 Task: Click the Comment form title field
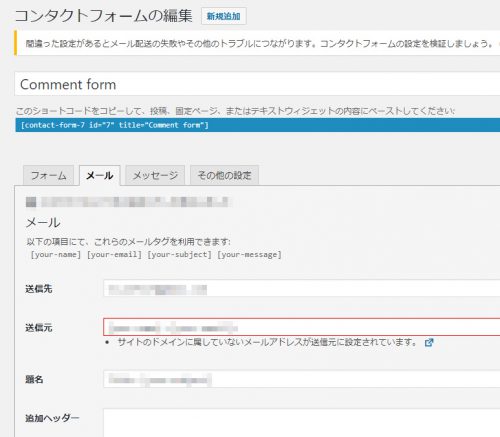(x=257, y=84)
